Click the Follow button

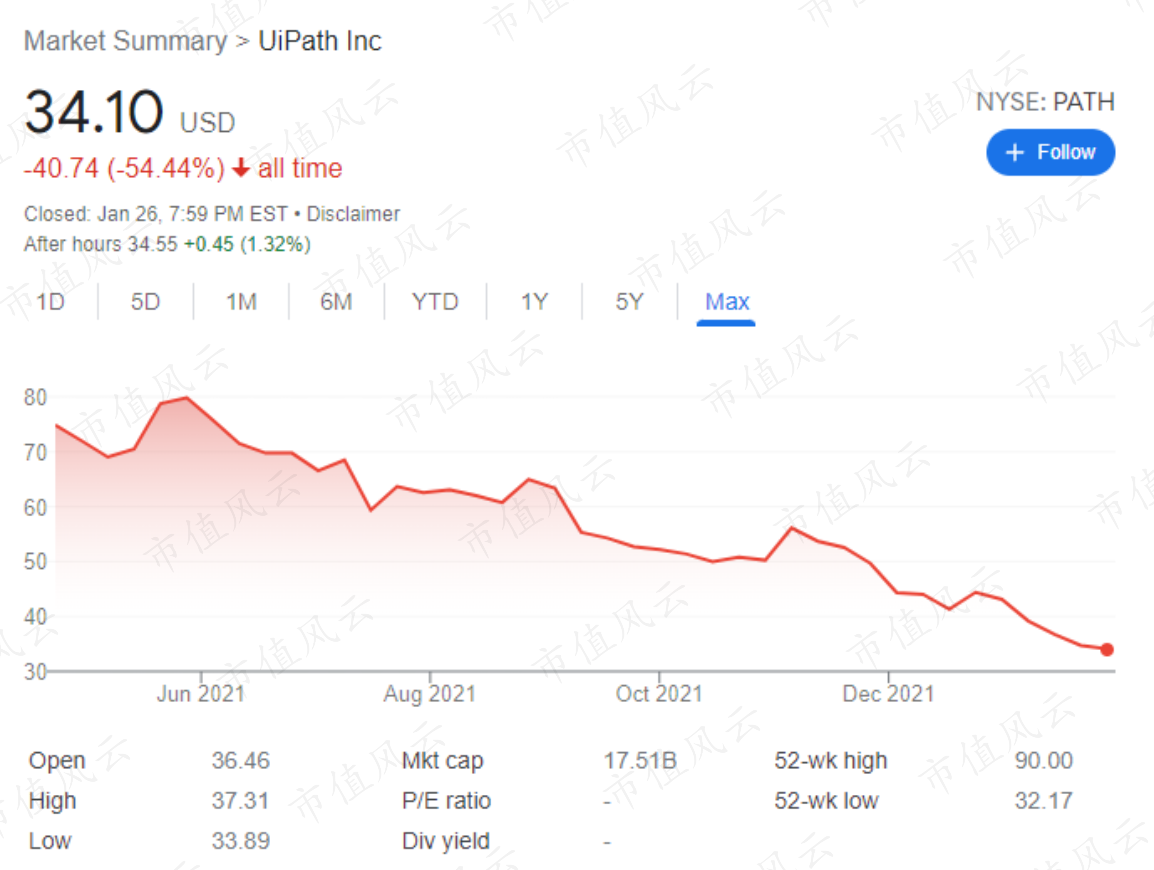[x=1050, y=152]
